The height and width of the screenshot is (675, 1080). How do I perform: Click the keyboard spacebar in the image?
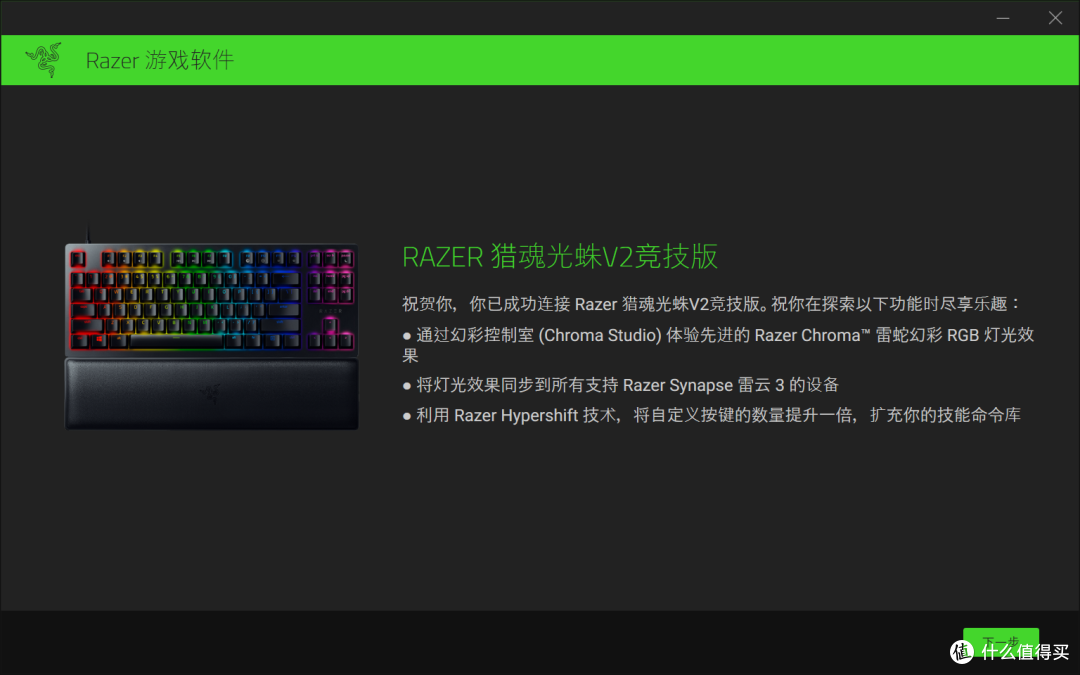pos(176,341)
